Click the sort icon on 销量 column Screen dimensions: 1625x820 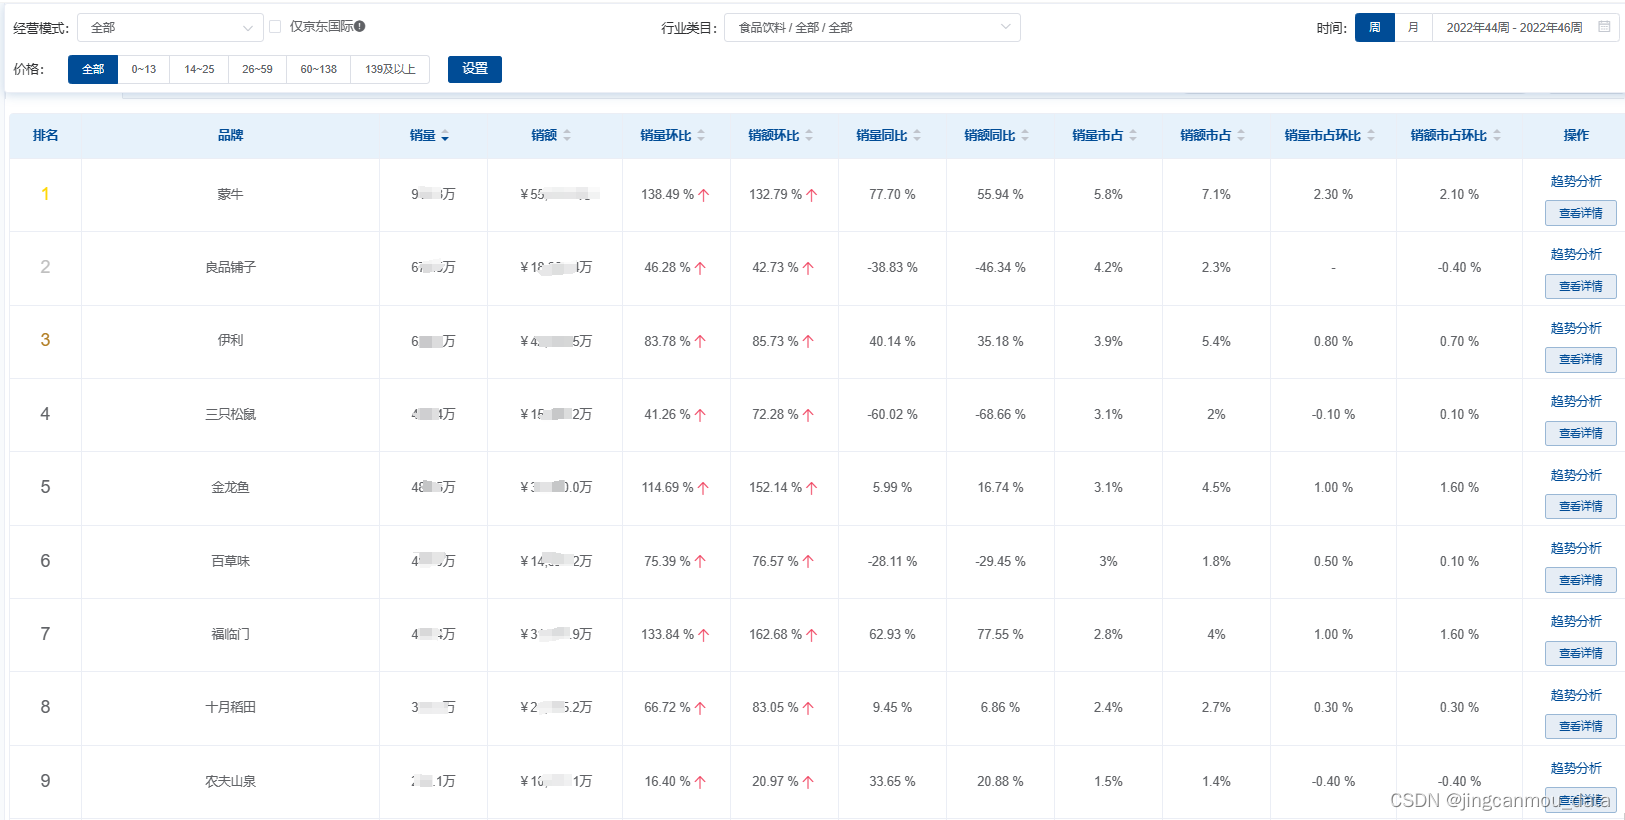[x=445, y=136]
